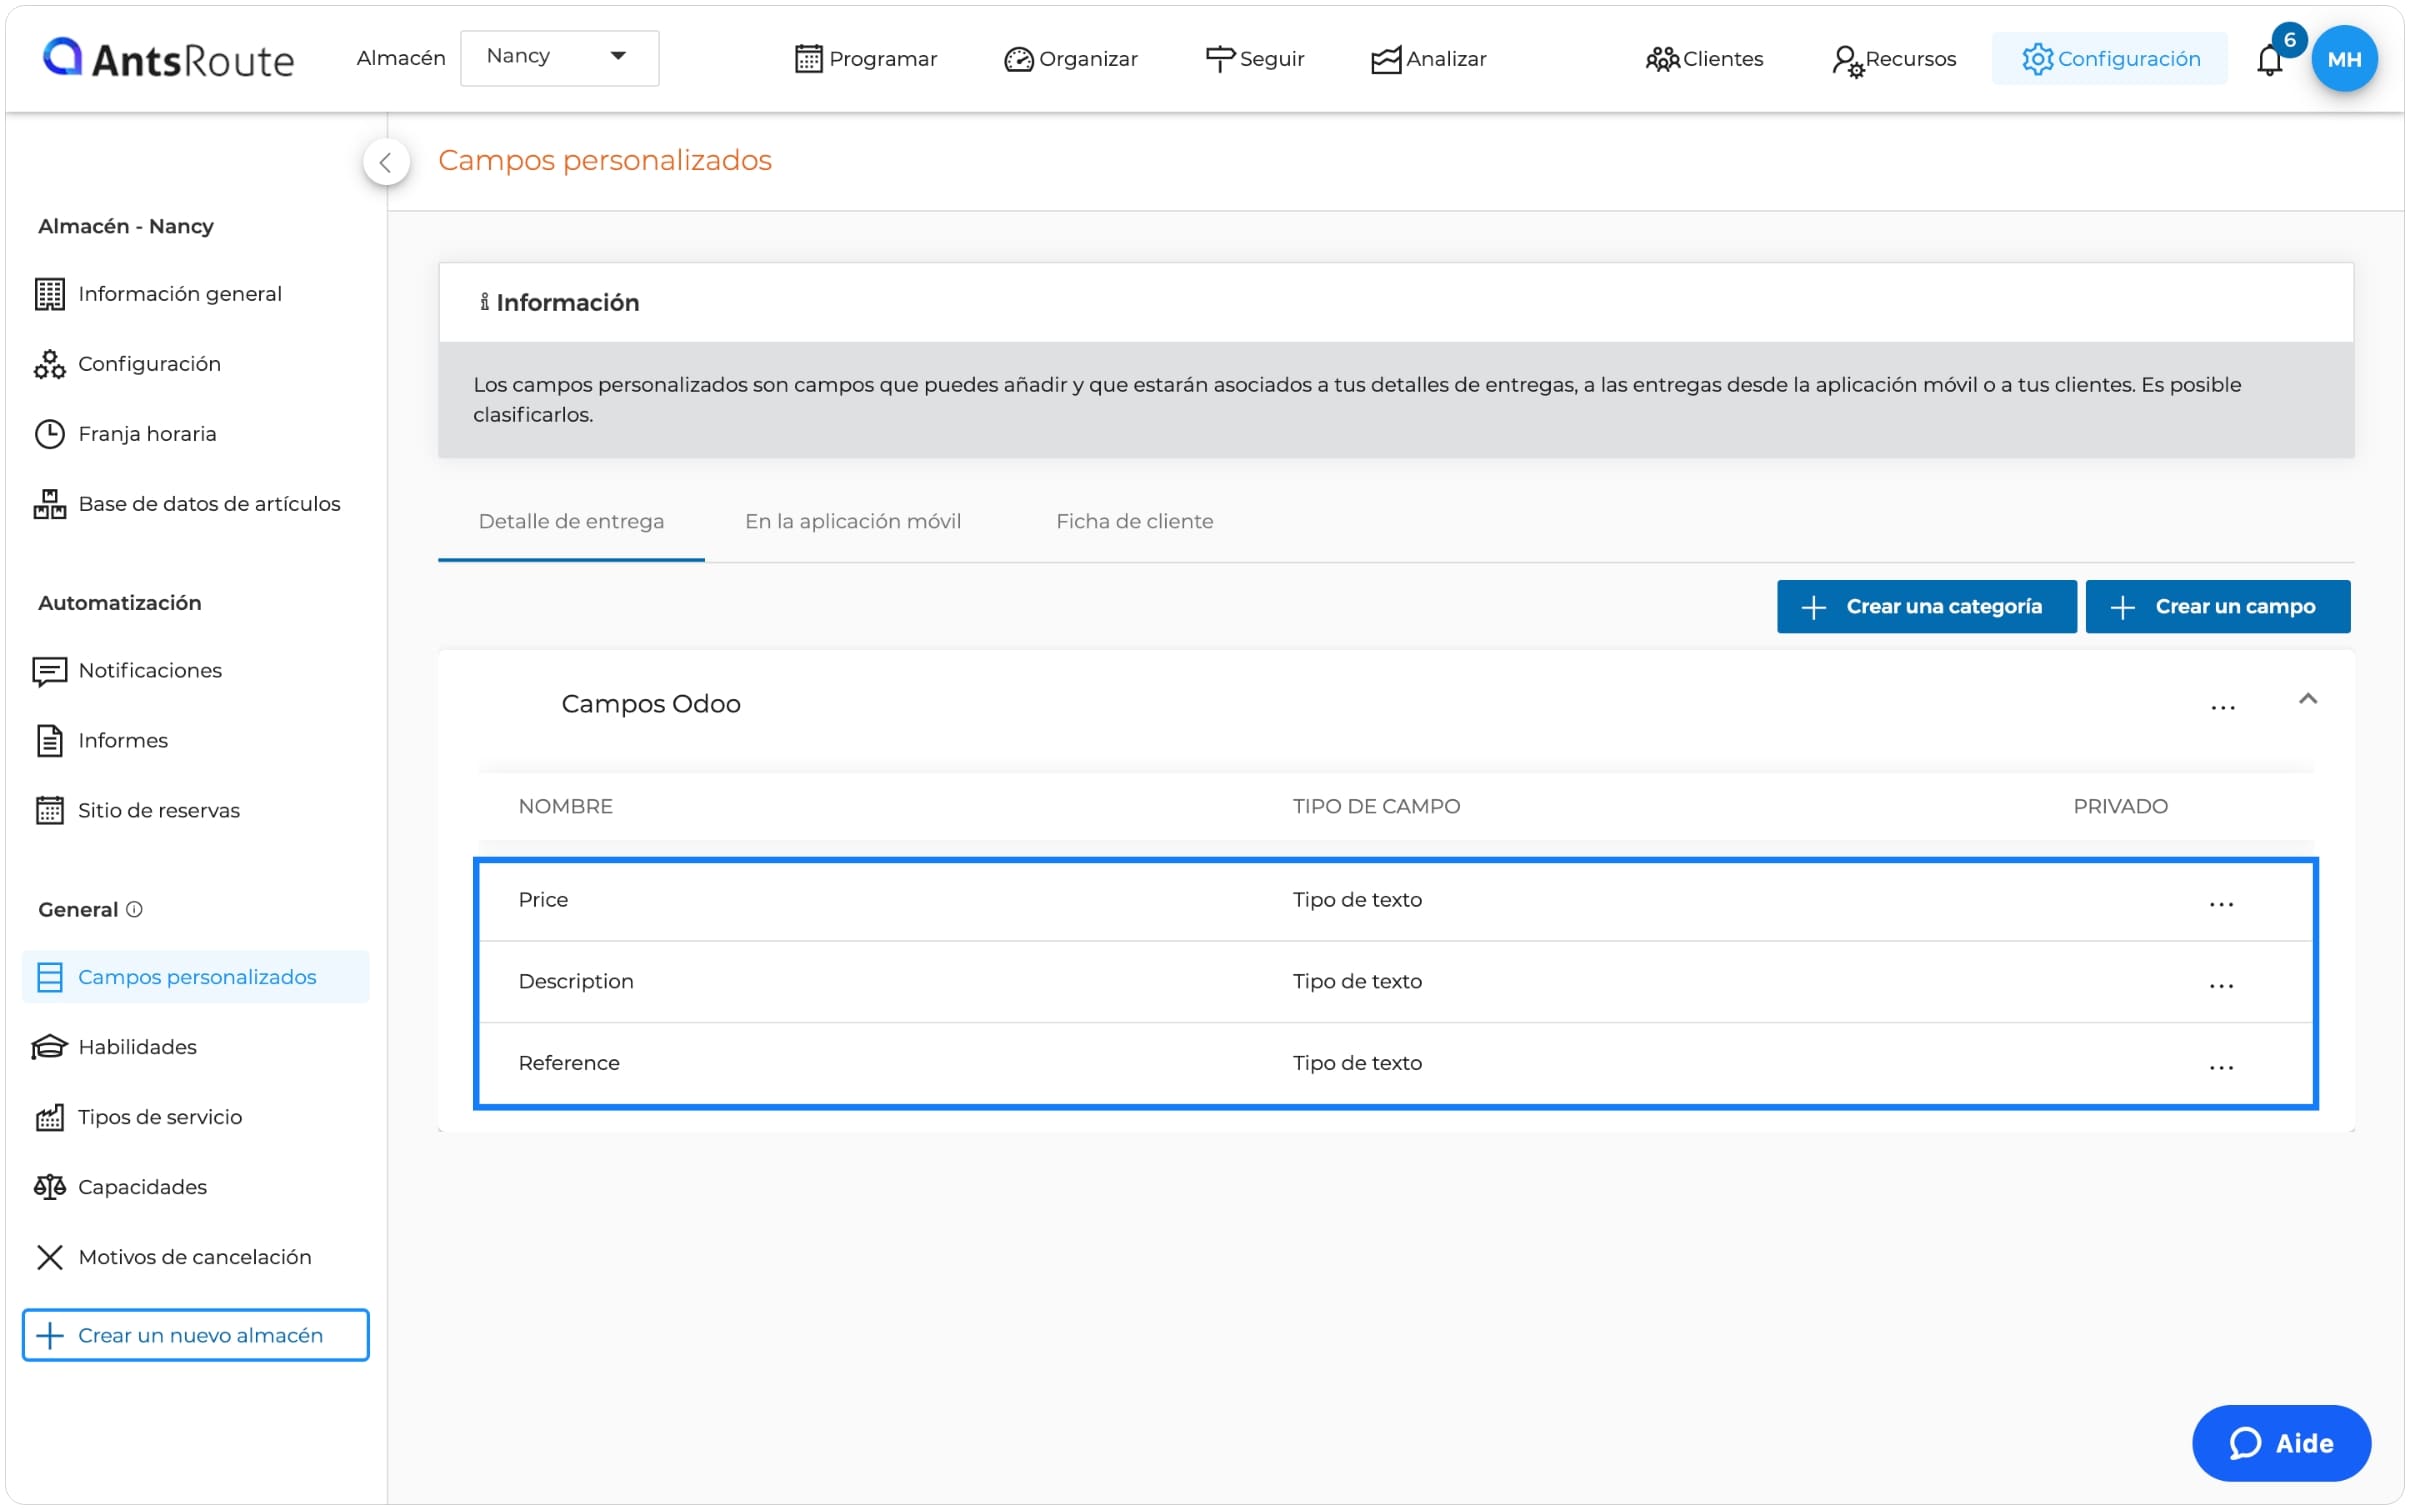The height and width of the screenshot is (1510, 2409).
Task: Go to Clientes section
Action: tap(1703, 59)
